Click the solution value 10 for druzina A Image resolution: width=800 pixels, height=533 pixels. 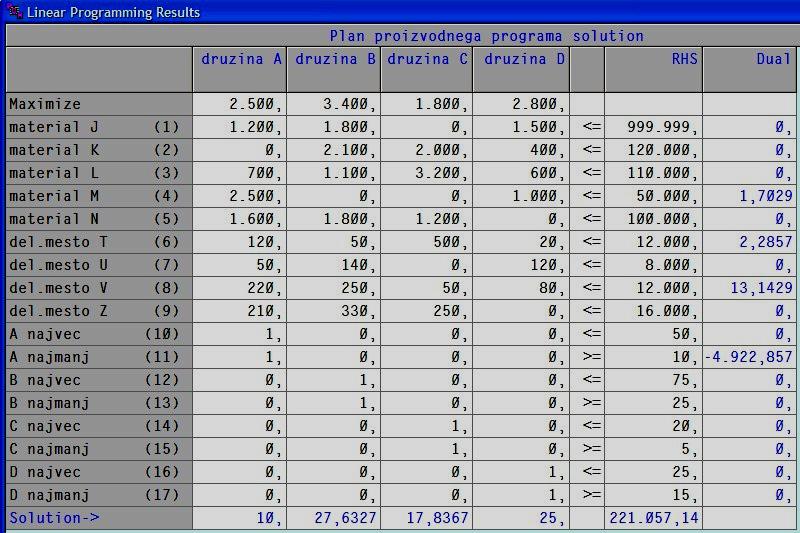(x=240, y=518)
